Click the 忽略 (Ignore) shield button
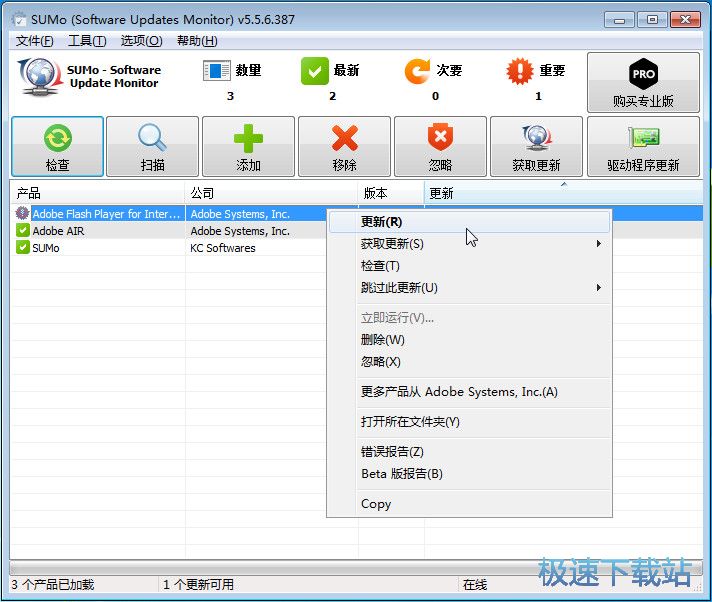The image size is (712, 602). click(x=440, y=146)
